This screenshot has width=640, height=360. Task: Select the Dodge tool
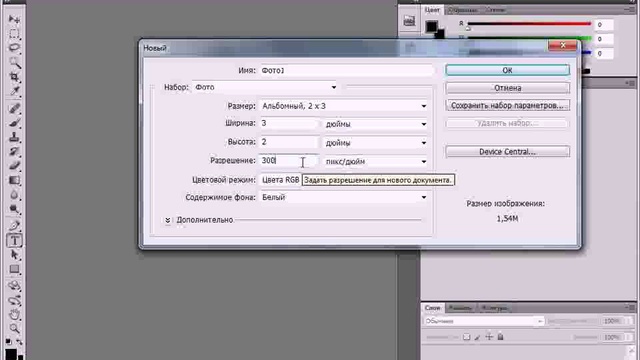pyautogui.click(x=14, y=209)
